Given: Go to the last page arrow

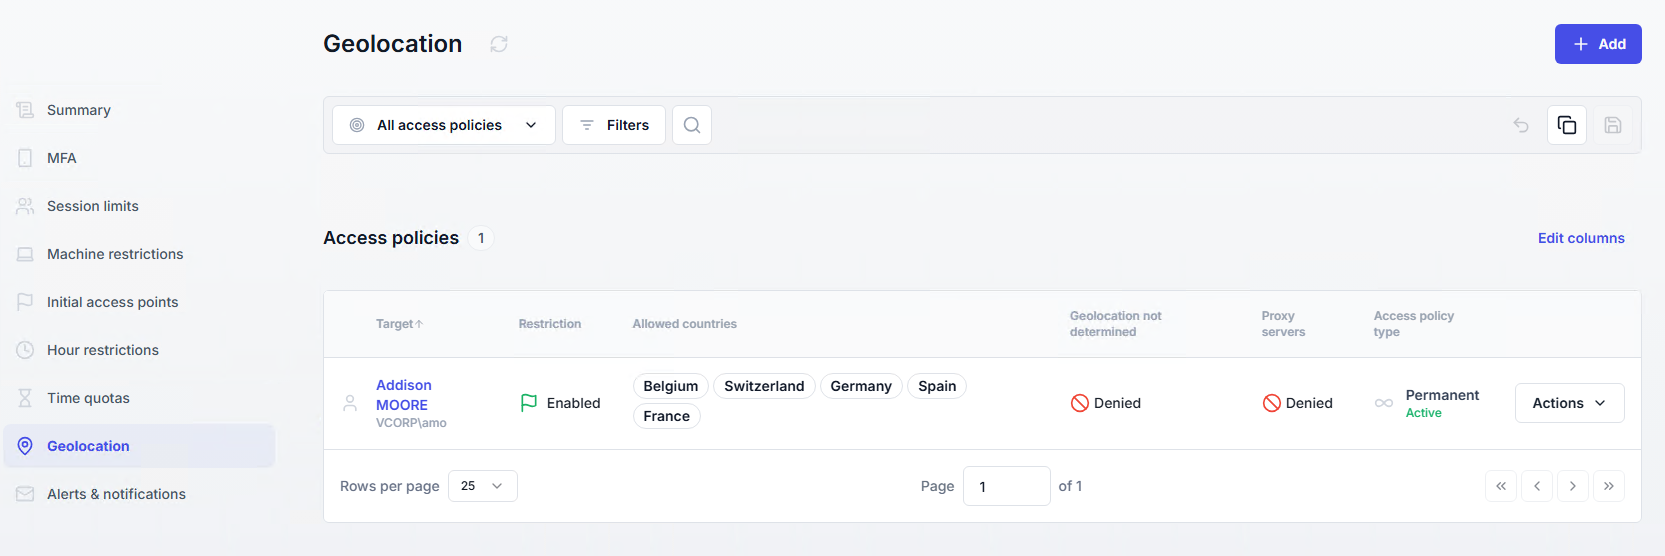Looking at the screenshot, I should tap(1609, 486).
